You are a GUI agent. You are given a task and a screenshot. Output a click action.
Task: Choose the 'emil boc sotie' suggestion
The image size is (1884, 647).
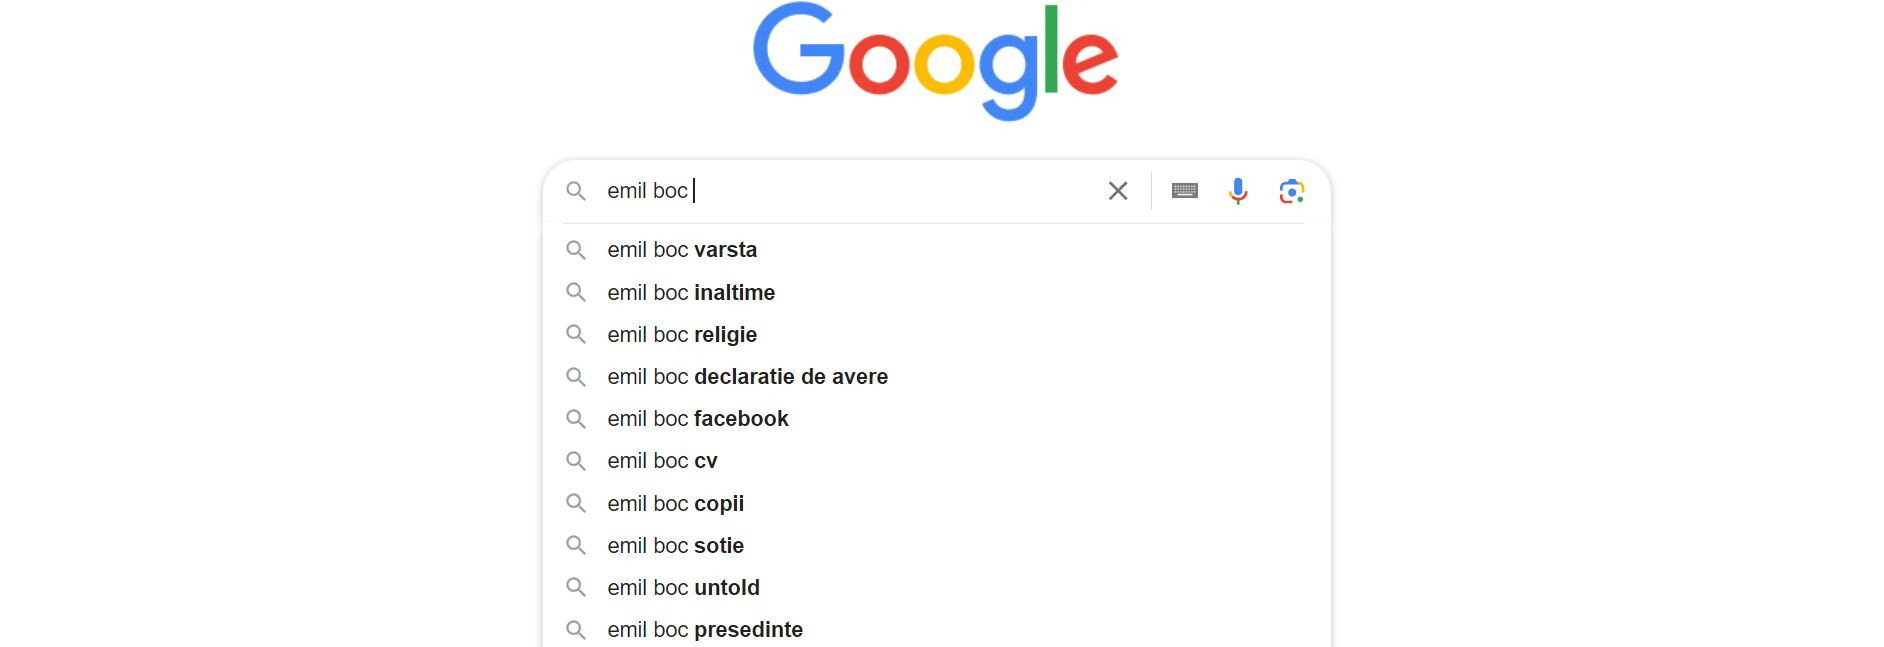(676, 545)
